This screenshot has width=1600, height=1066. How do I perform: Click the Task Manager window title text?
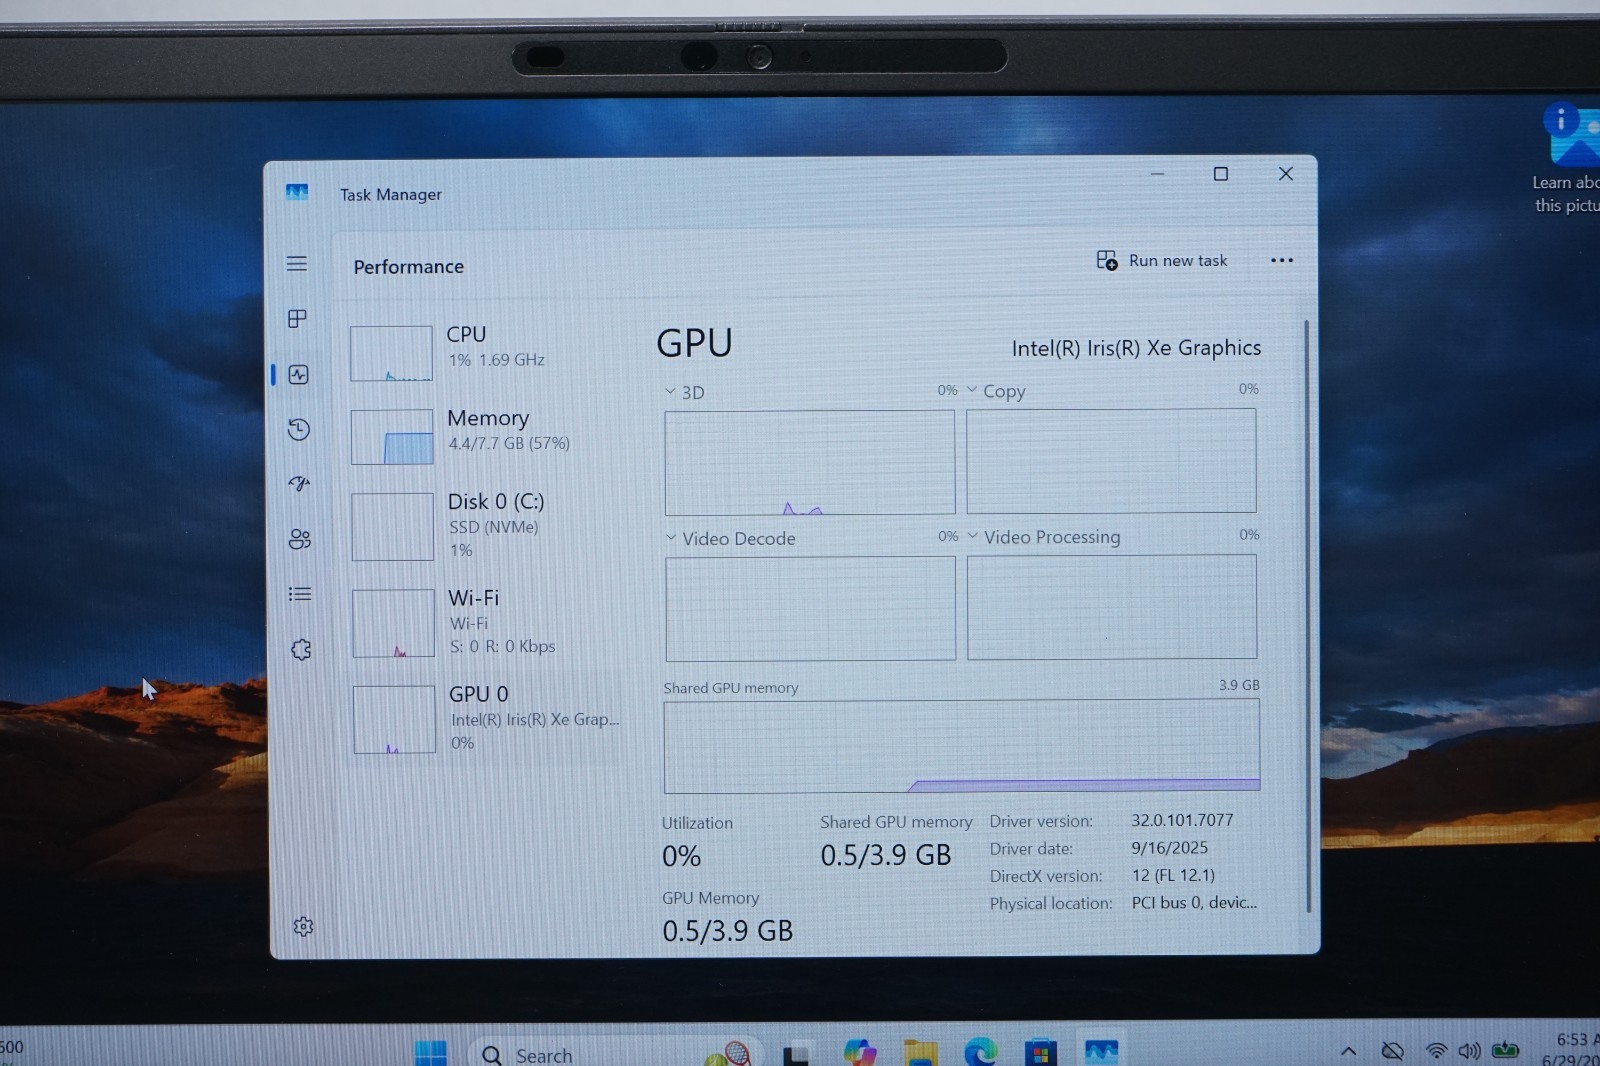pyautogui.click(x=391, y=195)
